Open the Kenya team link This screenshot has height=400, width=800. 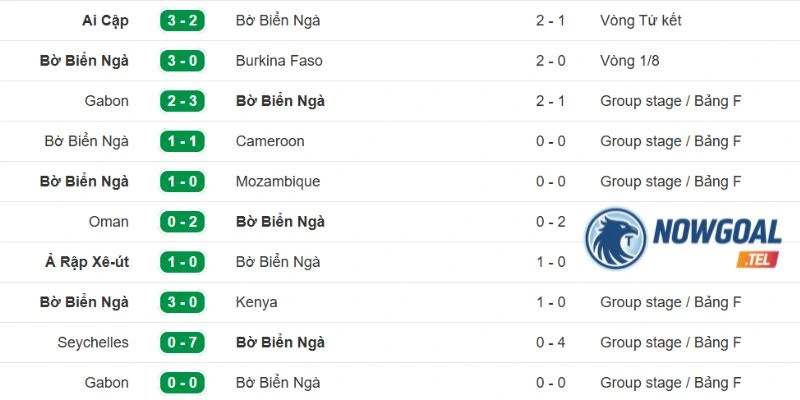257,302
